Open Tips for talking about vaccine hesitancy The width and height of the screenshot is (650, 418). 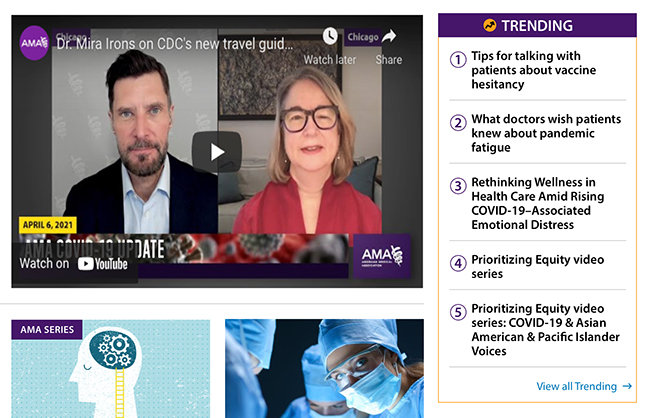click(534, 70)
